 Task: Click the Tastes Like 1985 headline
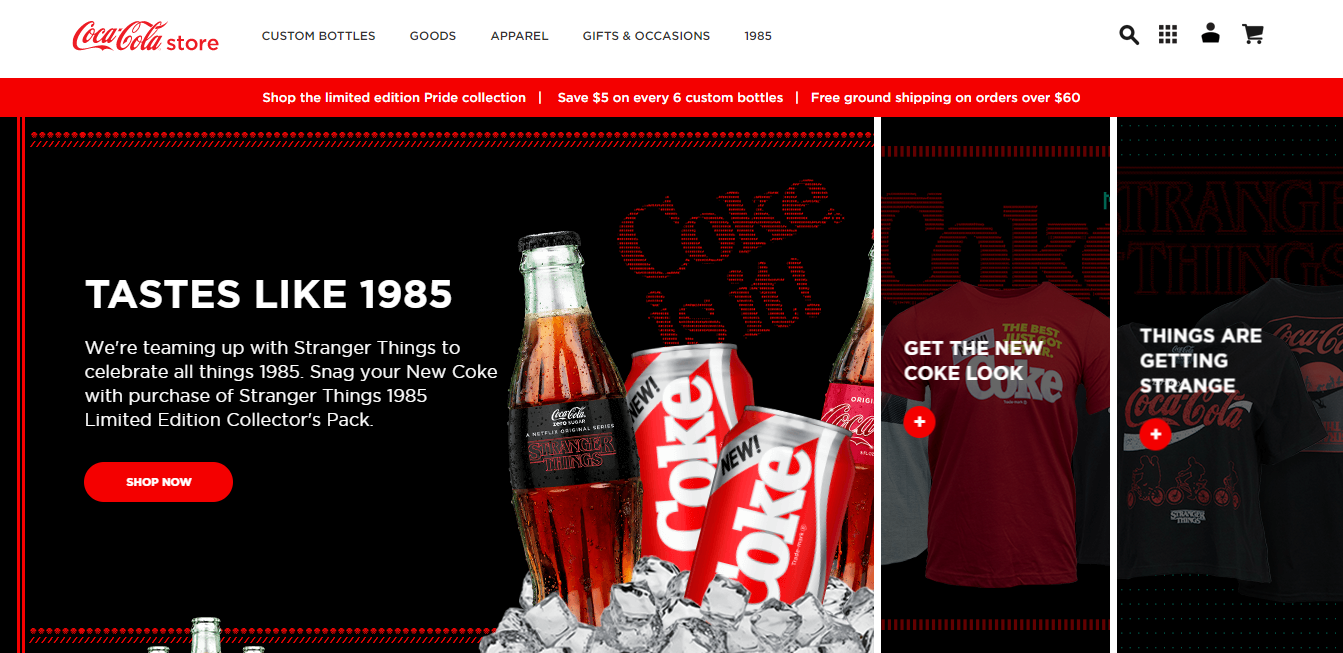[269, 295]
